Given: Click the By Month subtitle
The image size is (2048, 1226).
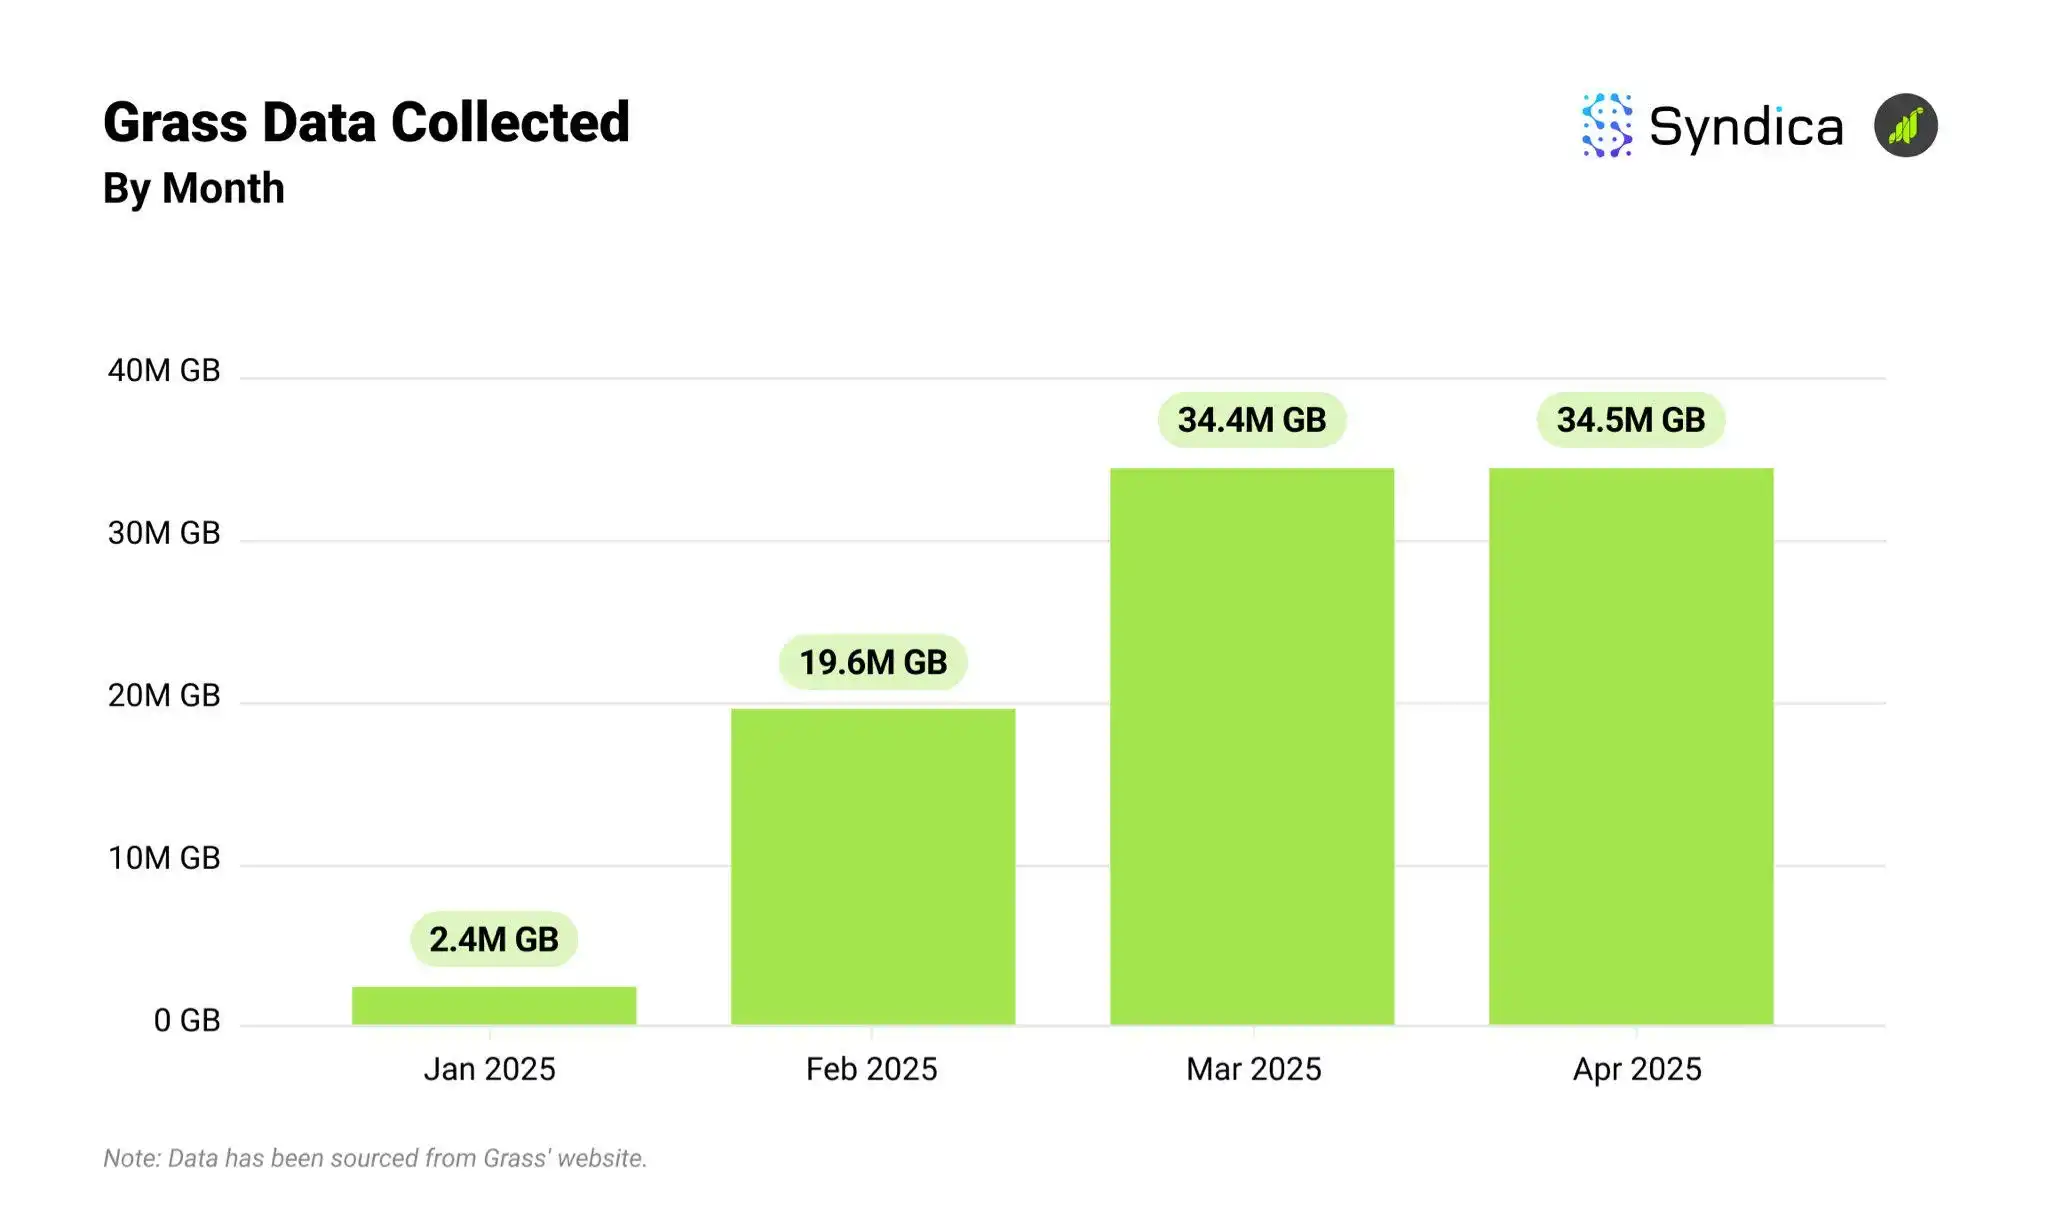Looking at the screenshot, I should (194, 188).
